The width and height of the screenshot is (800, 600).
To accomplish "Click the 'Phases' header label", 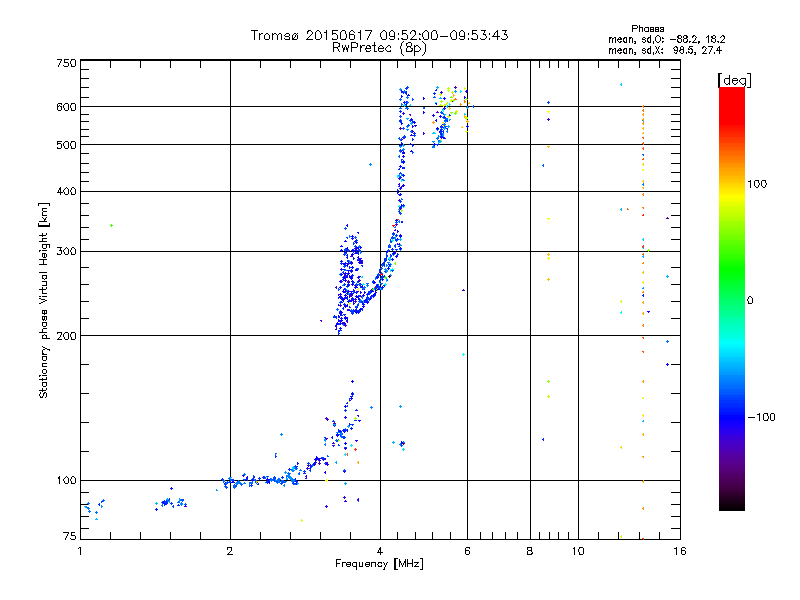I will tap(647, 29).
